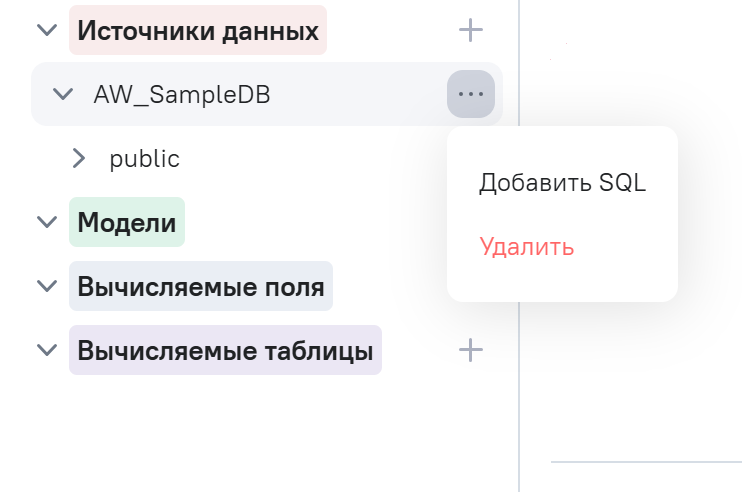Select the public schema item

[x=144, y=158]
